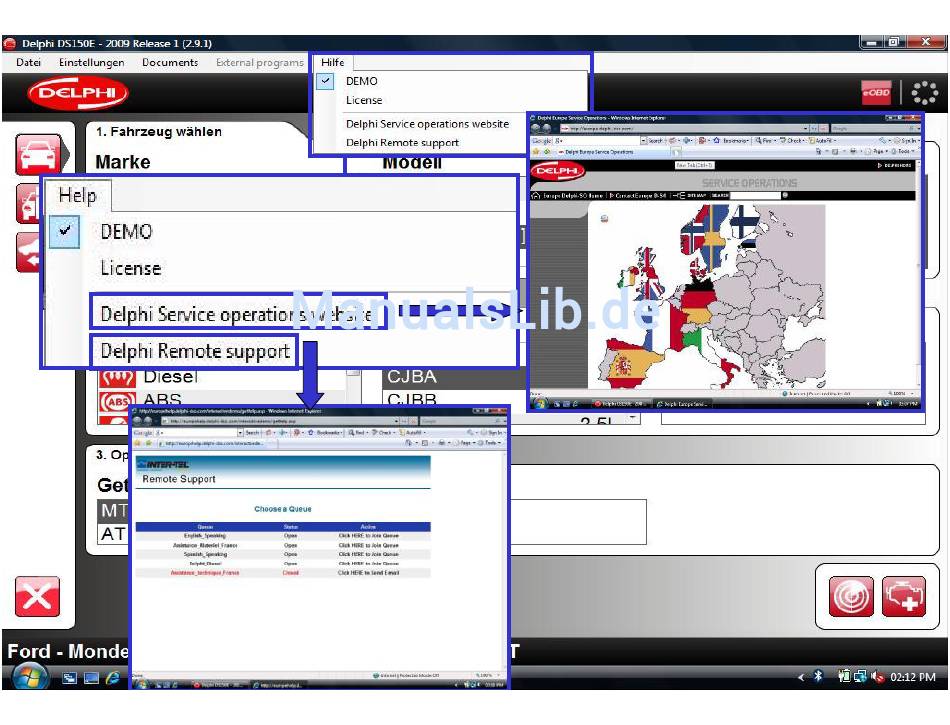Select the ABS system icon
Image resolution: width=950 pixels, height=725 pixels.
tap(117, 400)
